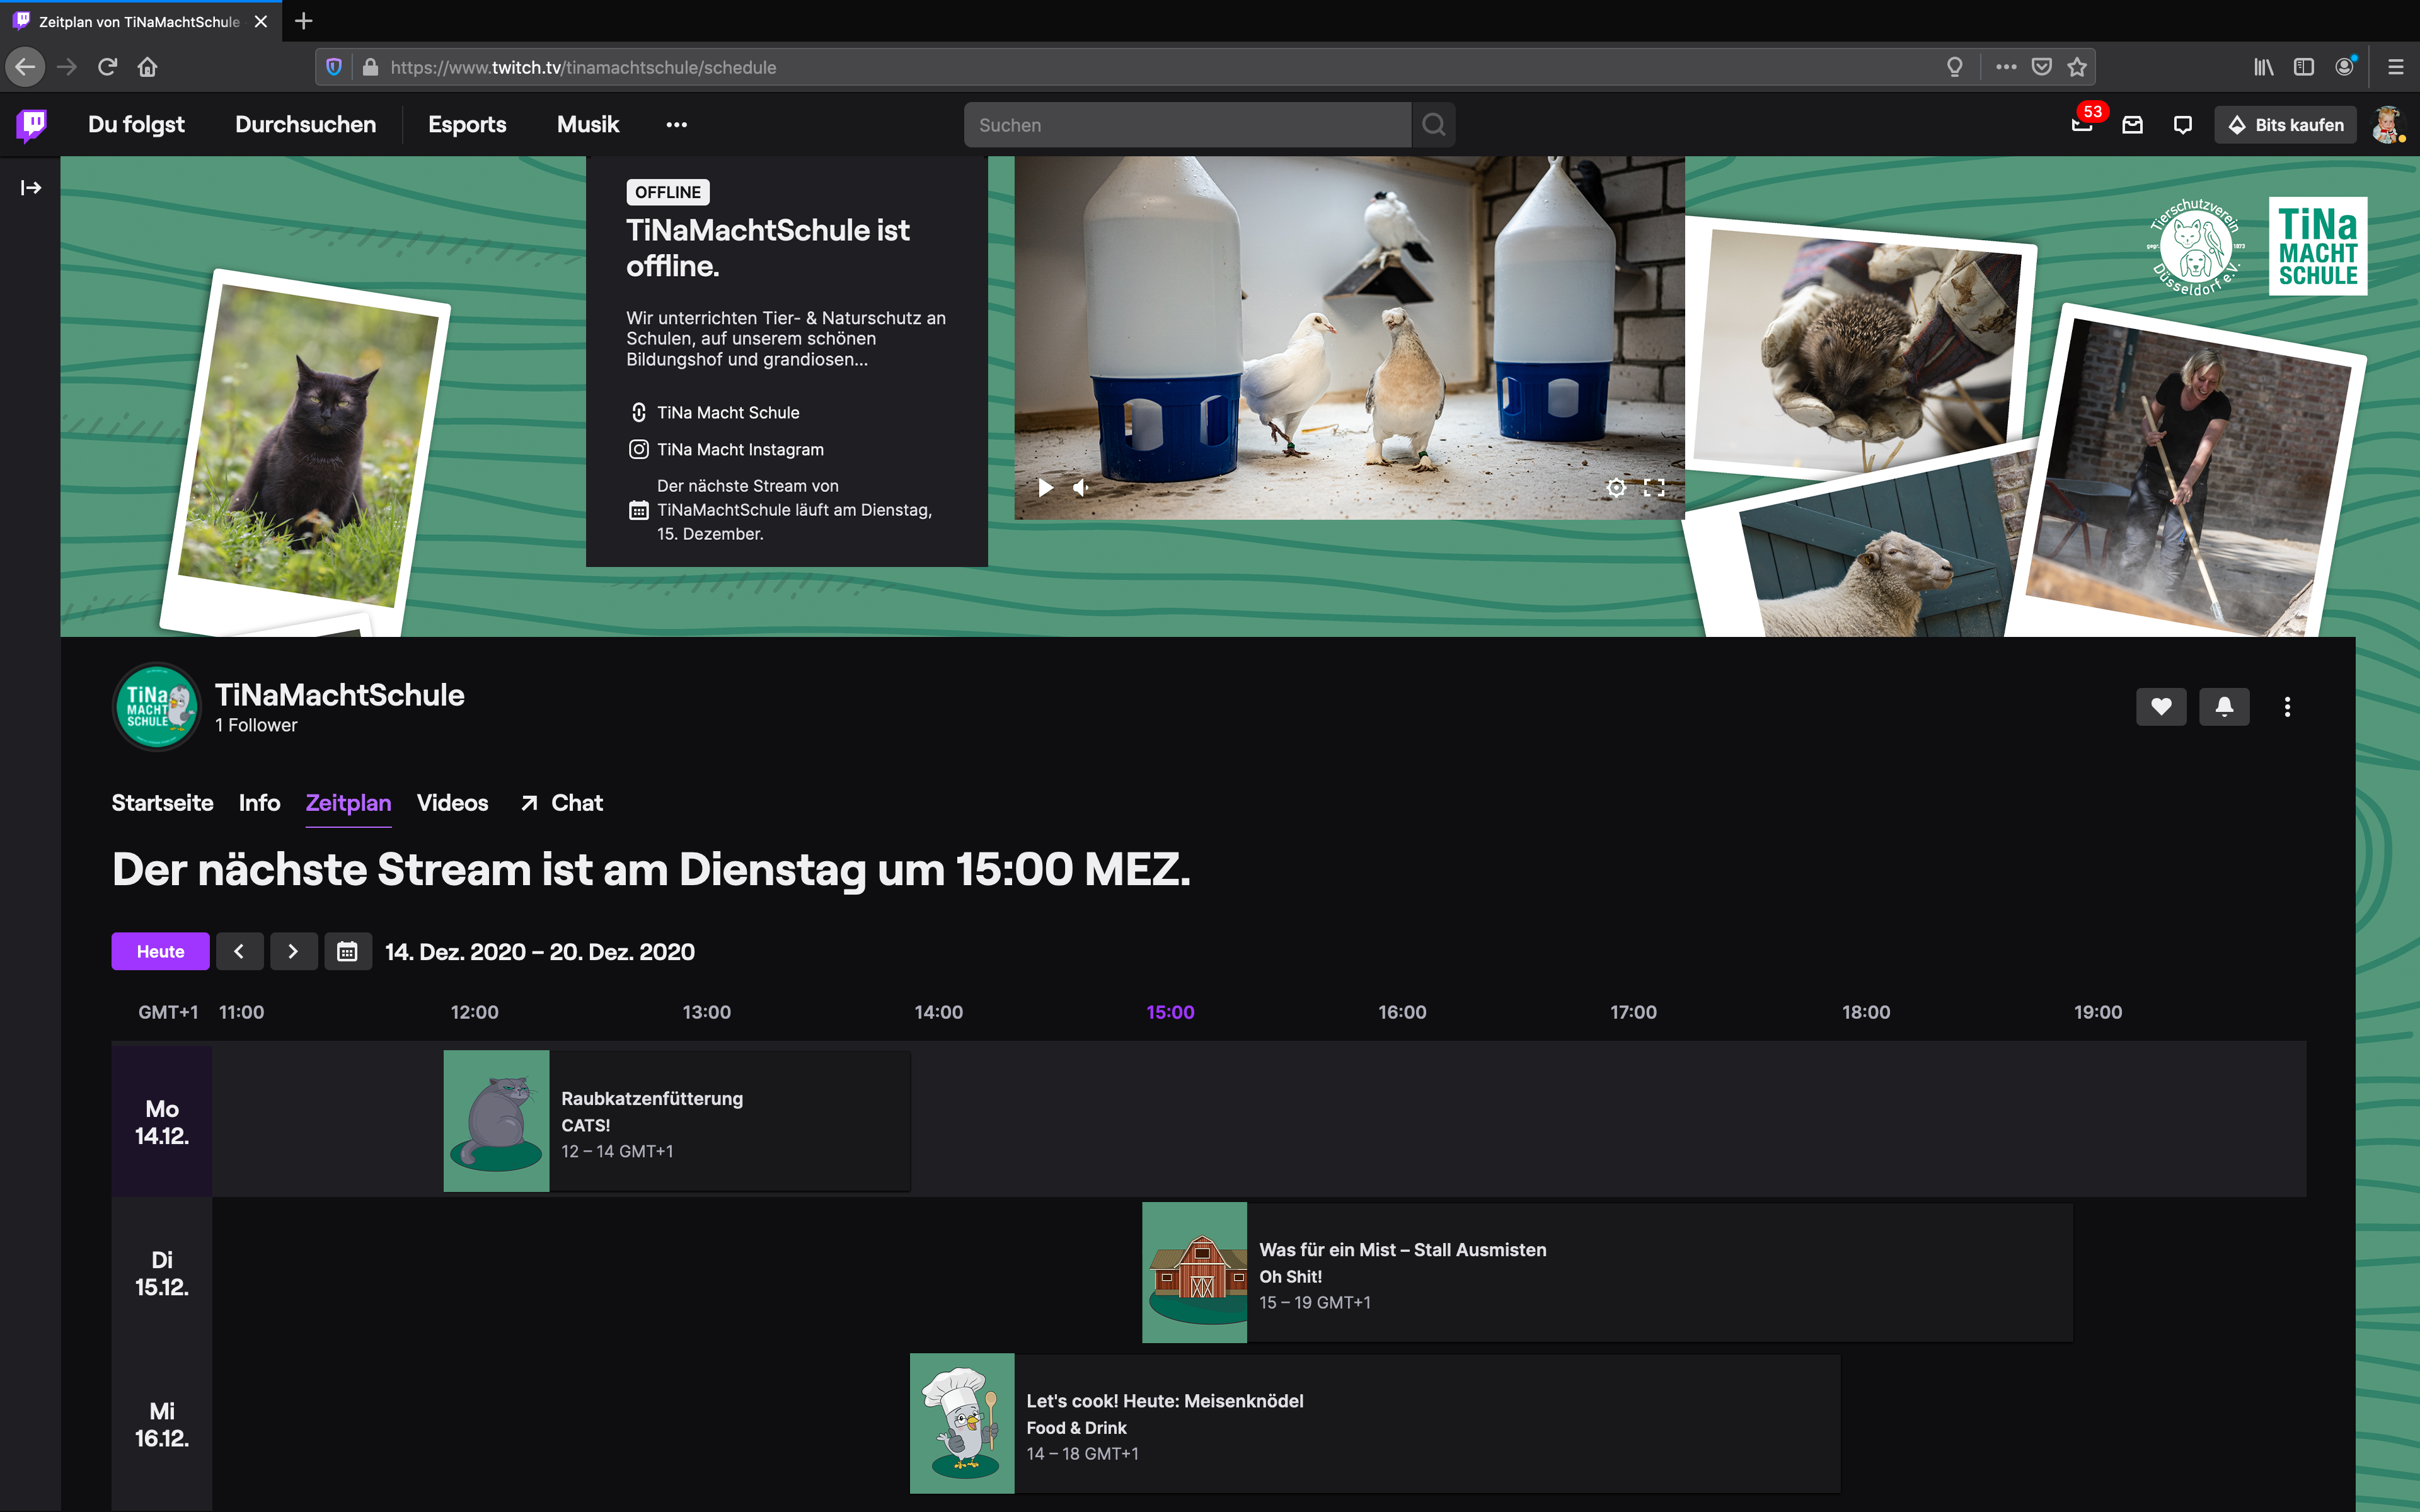Screen dimensions: 2420x1512
Task: Open channel options vertical dots menu
Action: coord(2287,707)
